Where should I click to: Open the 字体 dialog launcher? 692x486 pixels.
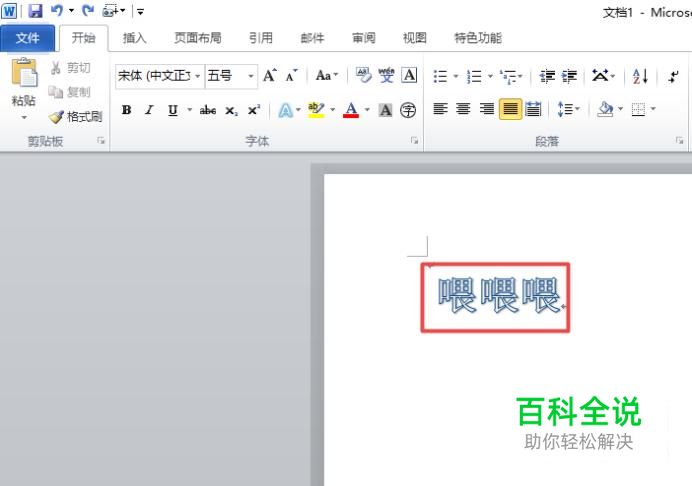[414, 141]
